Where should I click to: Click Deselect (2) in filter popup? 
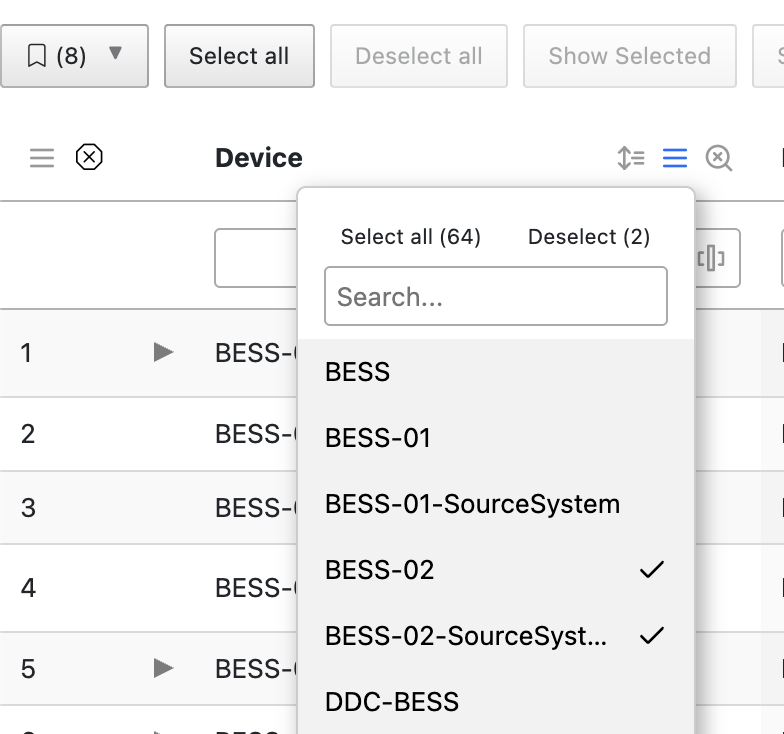pyautogui.click(x=589, y=237)
